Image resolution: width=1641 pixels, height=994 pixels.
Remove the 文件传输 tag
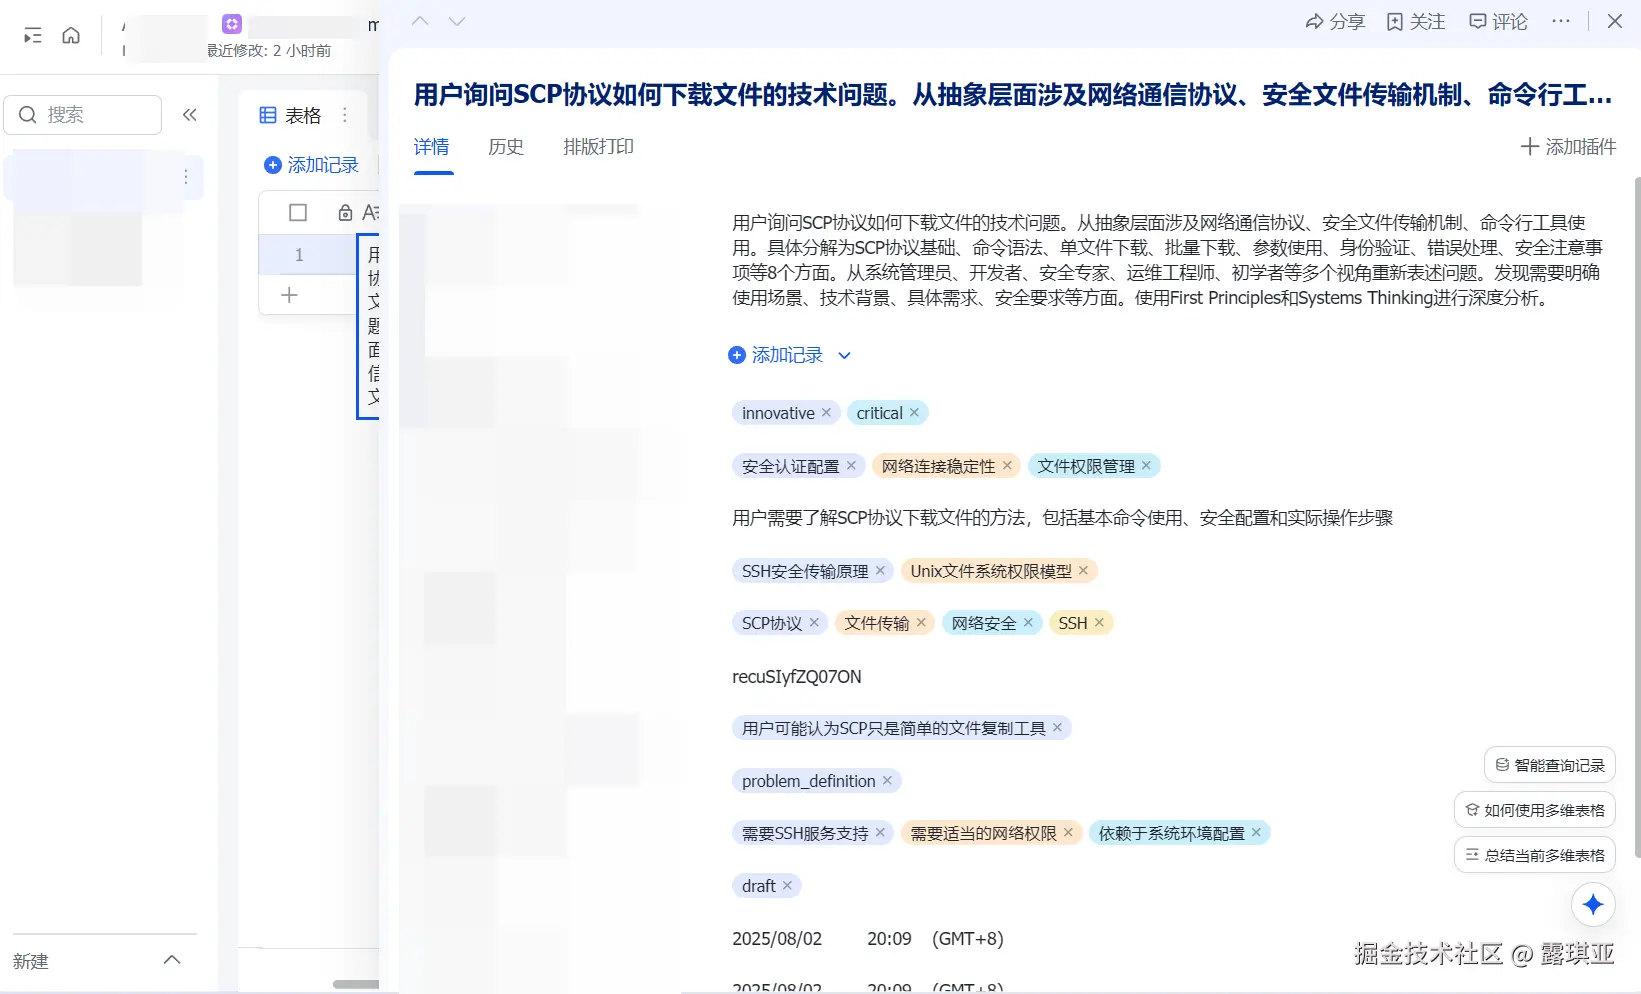[x=921, y=623]
